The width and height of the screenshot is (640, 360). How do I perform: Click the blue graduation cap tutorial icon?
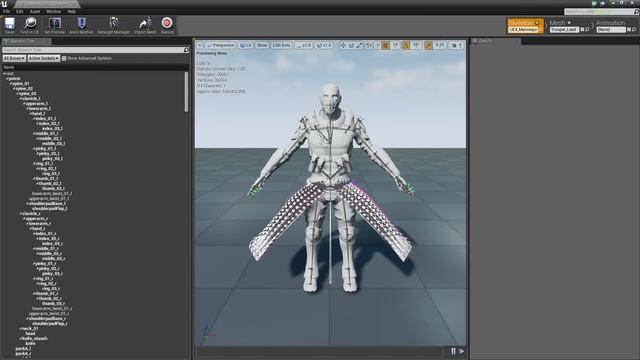[603, 4]
